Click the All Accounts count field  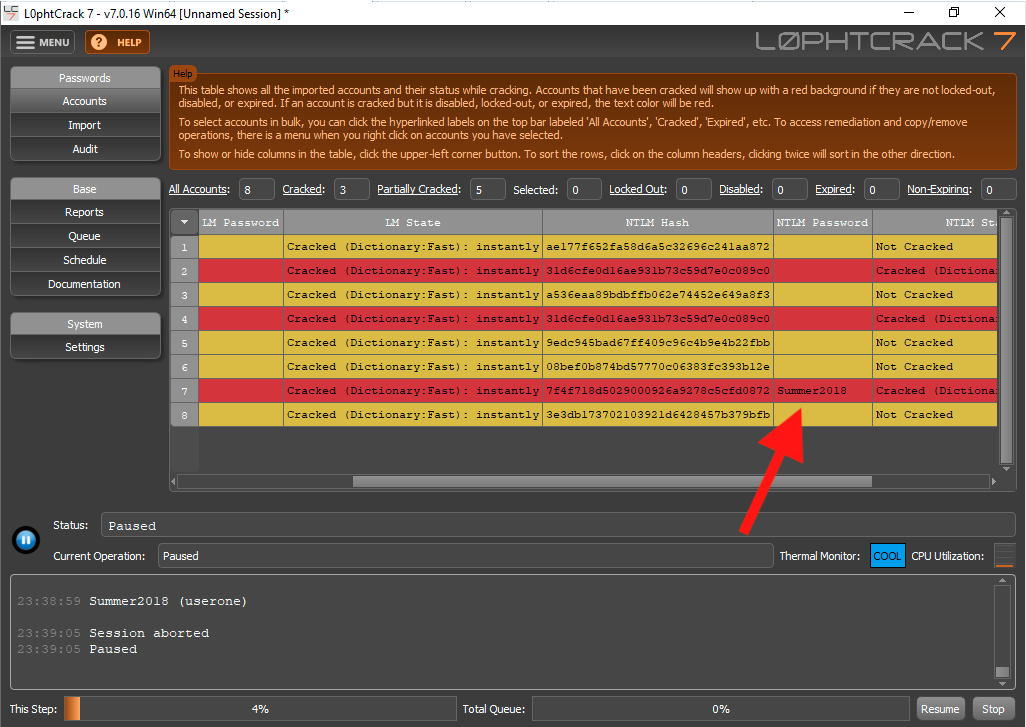pos(256,190)
